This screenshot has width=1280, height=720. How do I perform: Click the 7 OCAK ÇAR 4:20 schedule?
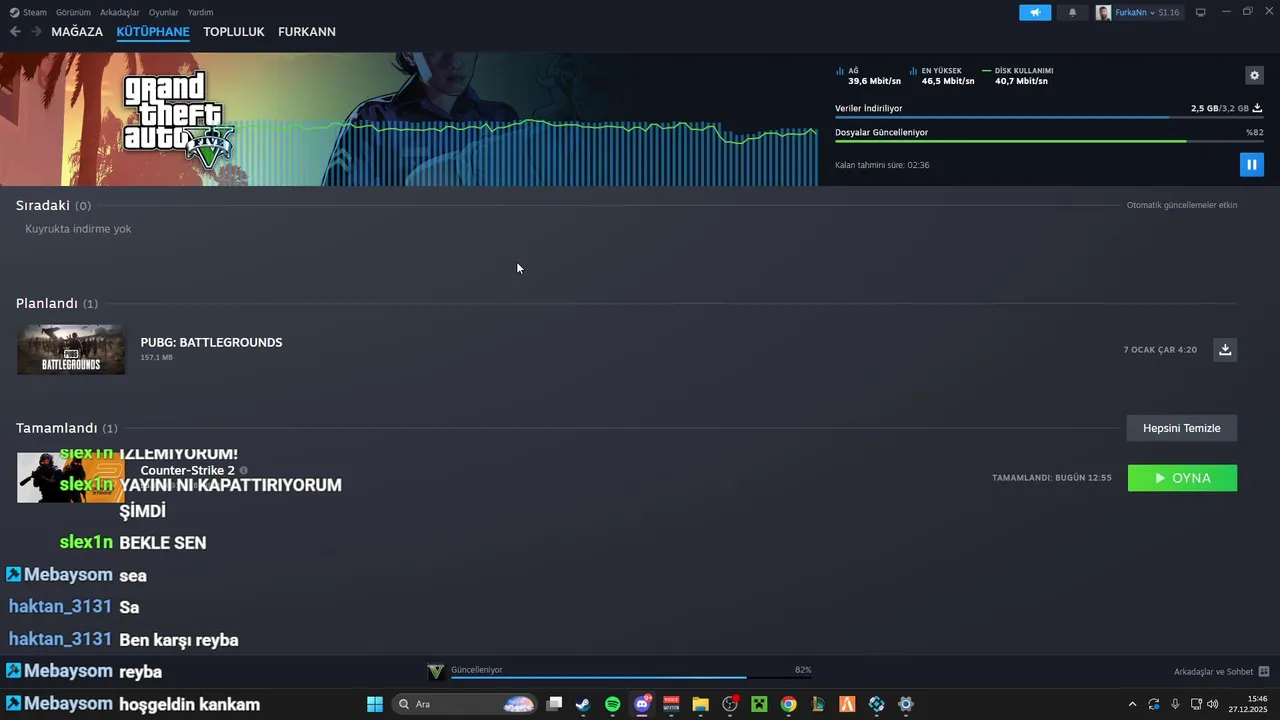[1160, 350]
